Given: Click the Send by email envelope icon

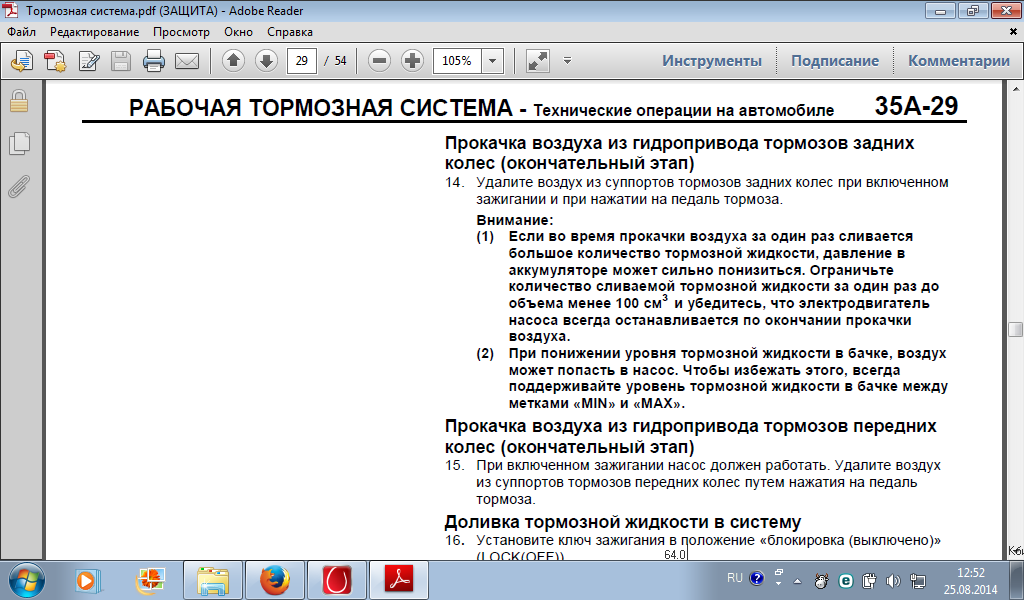Looking at the screenshot, I should coord(187,61).
